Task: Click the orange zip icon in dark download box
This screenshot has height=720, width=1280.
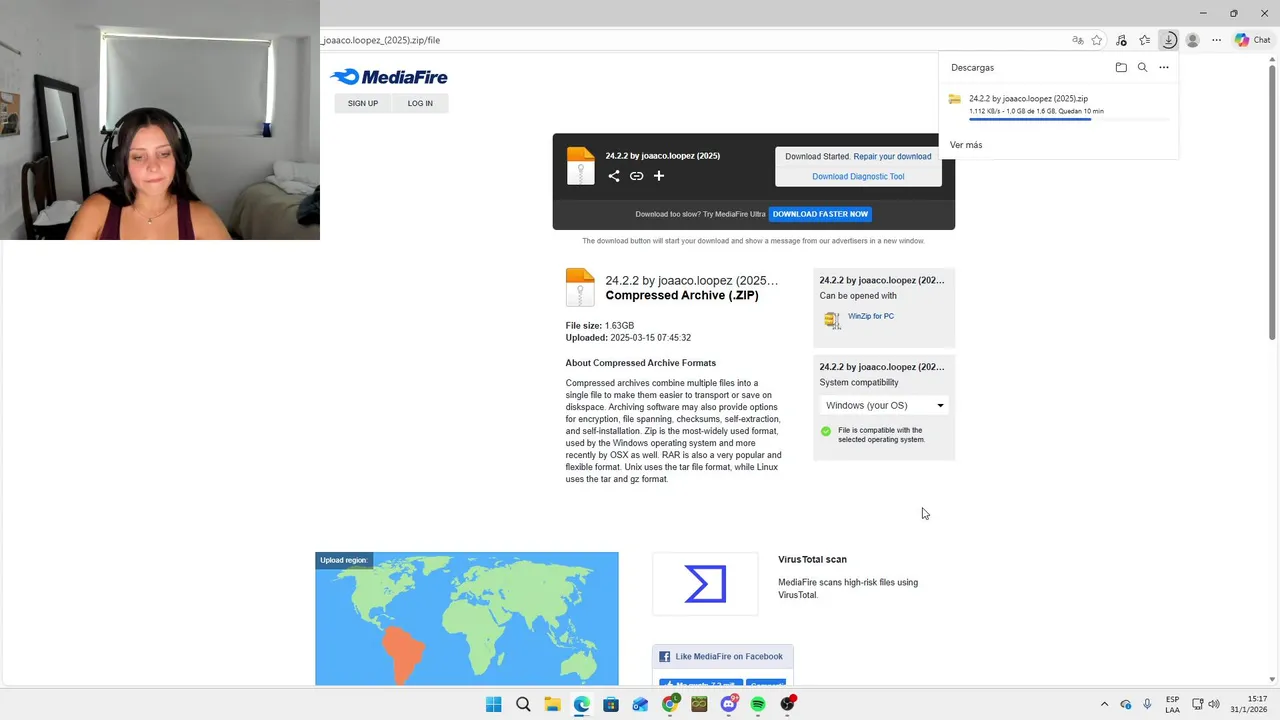Action: [581, 166]
